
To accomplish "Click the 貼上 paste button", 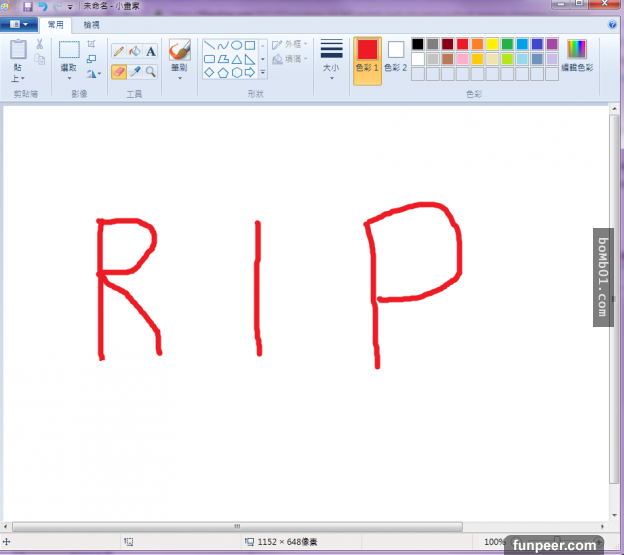I will click(x=18, y=60).
